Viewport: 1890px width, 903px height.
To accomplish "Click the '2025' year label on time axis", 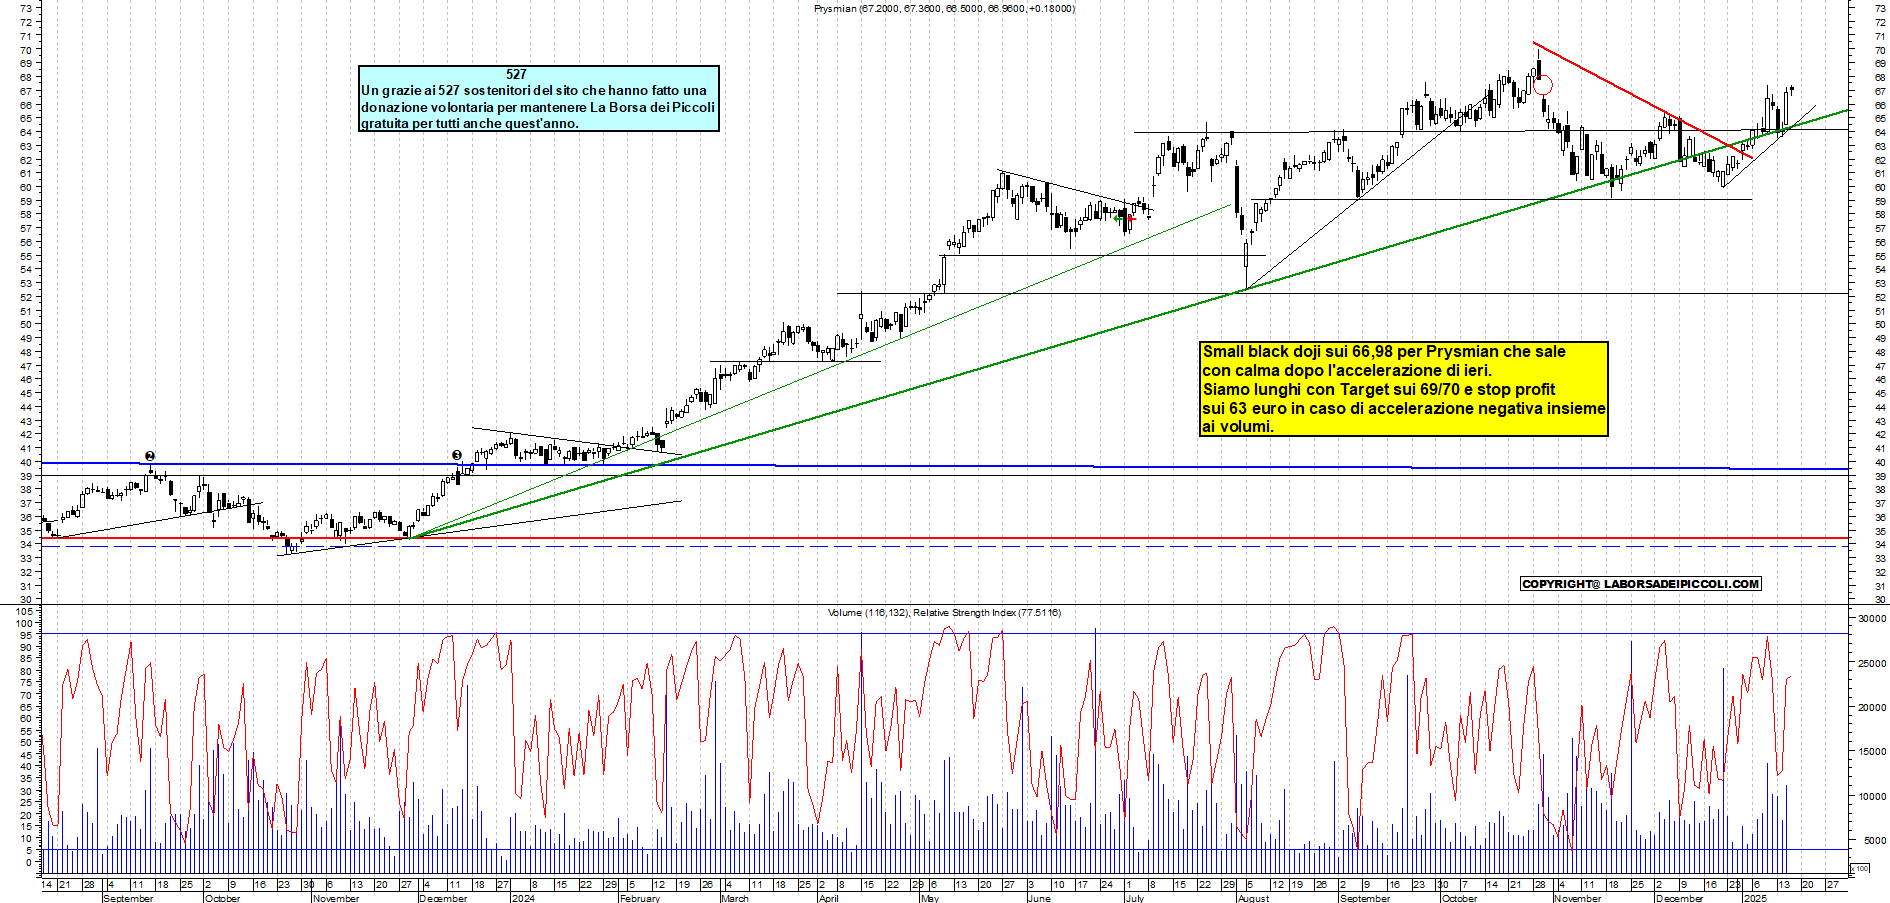I will pos(1755,898).
